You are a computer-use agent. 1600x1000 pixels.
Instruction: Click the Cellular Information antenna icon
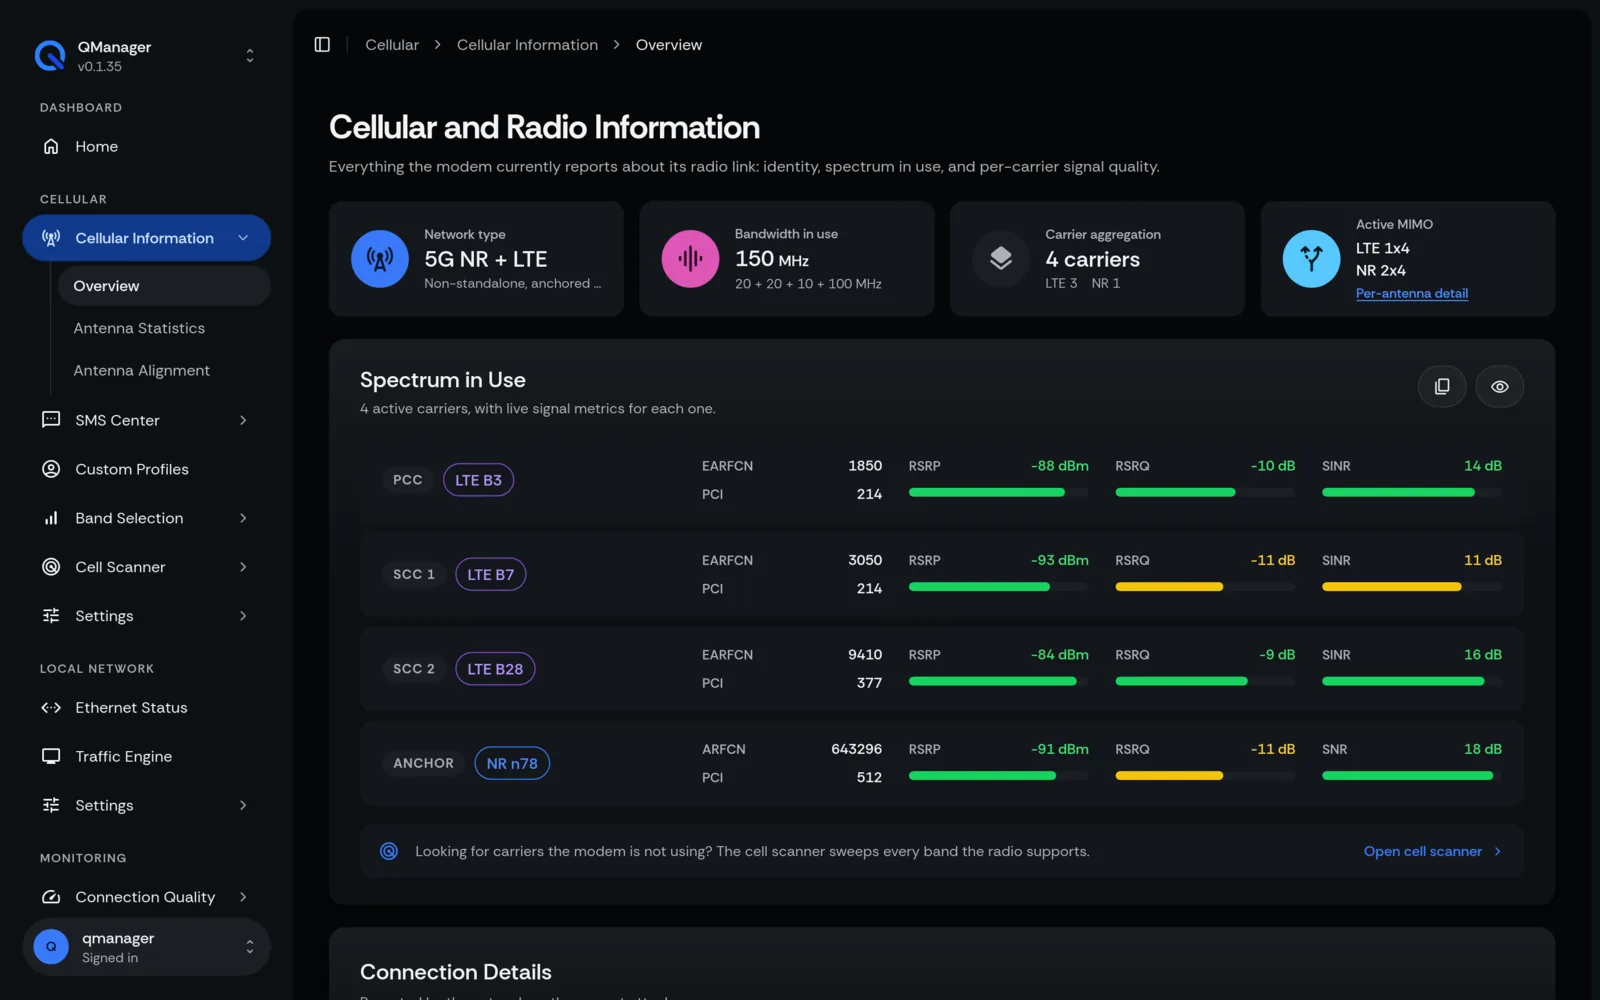point(51,238)
